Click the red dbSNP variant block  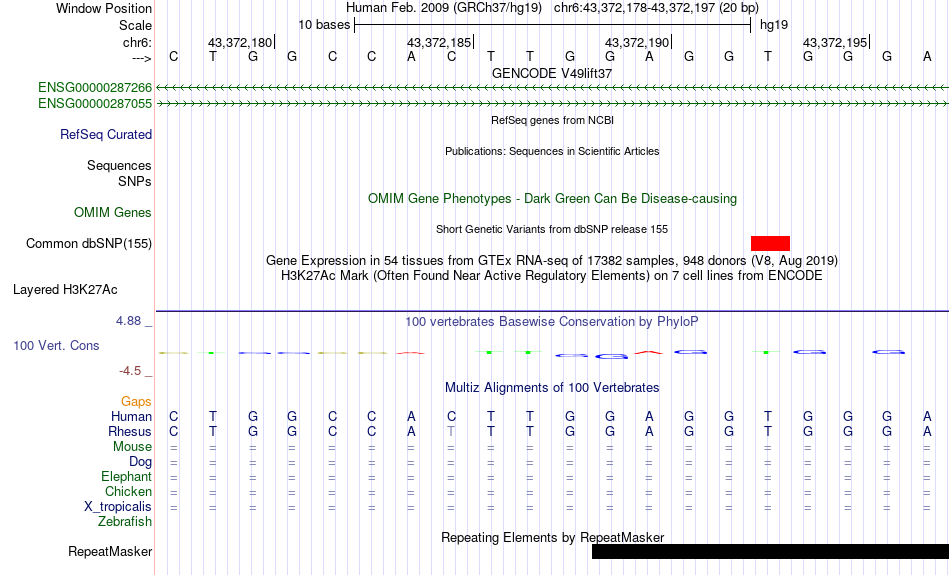click(770, 244)
